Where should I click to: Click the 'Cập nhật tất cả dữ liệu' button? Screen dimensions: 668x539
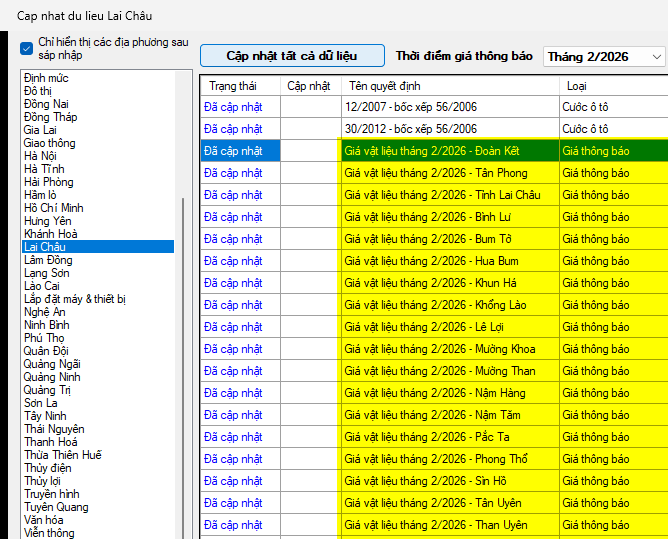coord(291,56)
